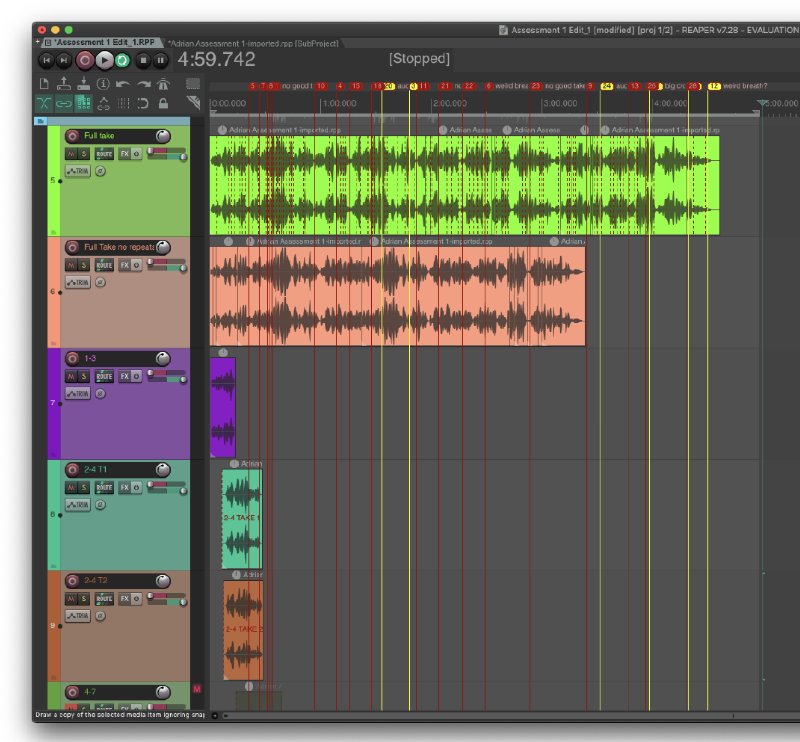Toggle the item grouping link button
Screen dimensions: 800x742
(x=64, y=104)
